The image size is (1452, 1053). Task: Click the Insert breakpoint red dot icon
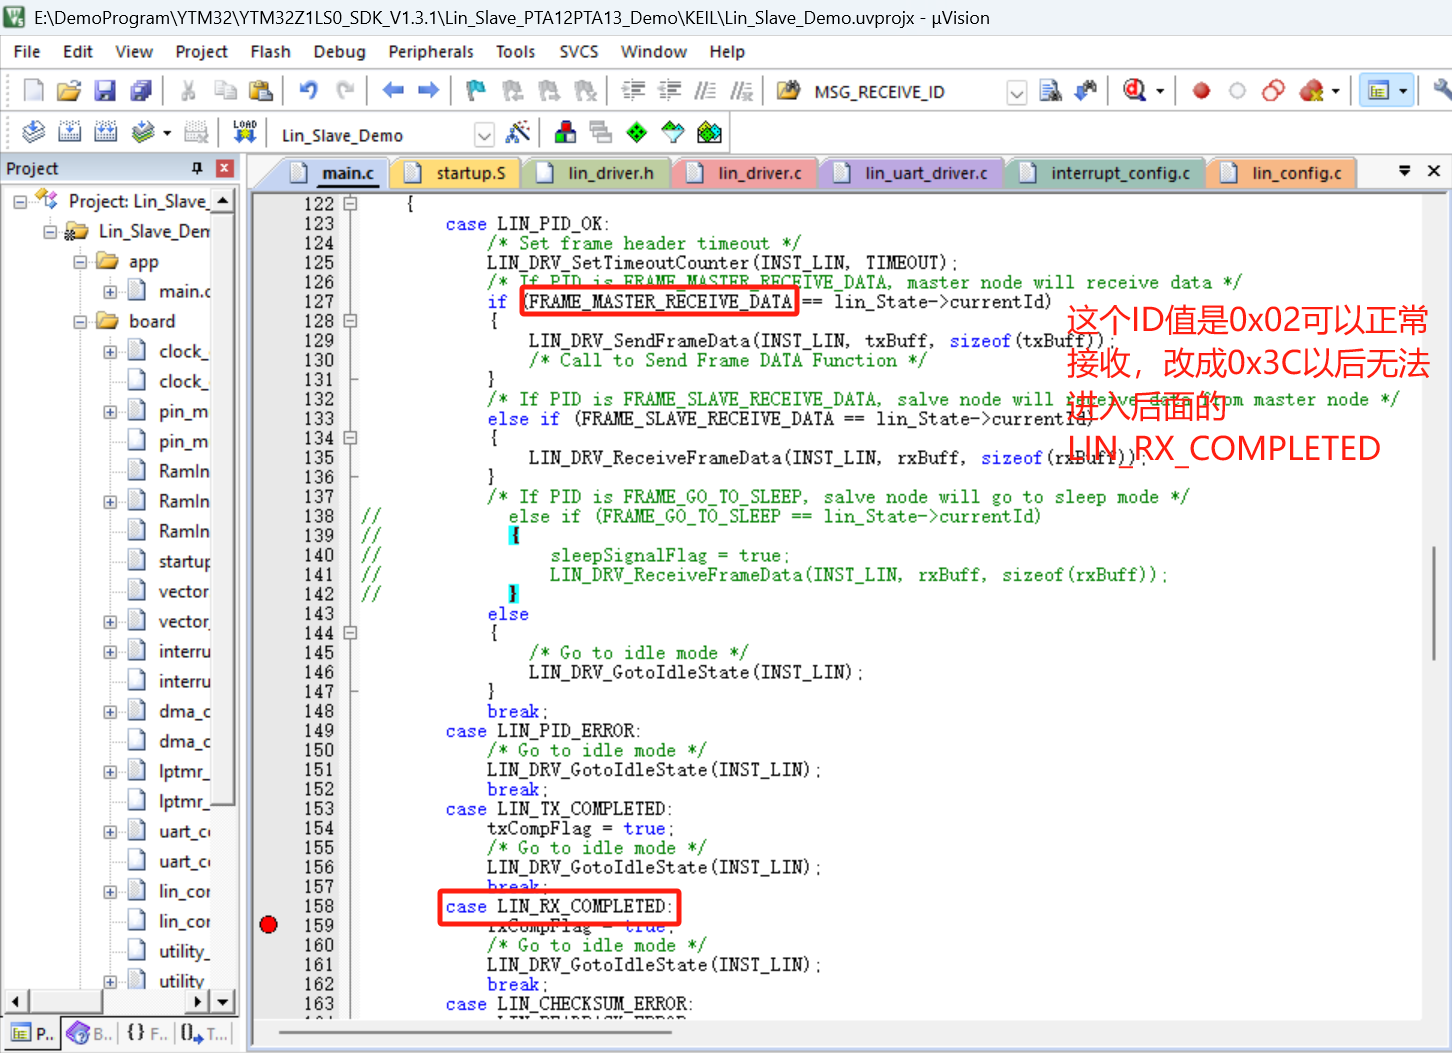1201,91
